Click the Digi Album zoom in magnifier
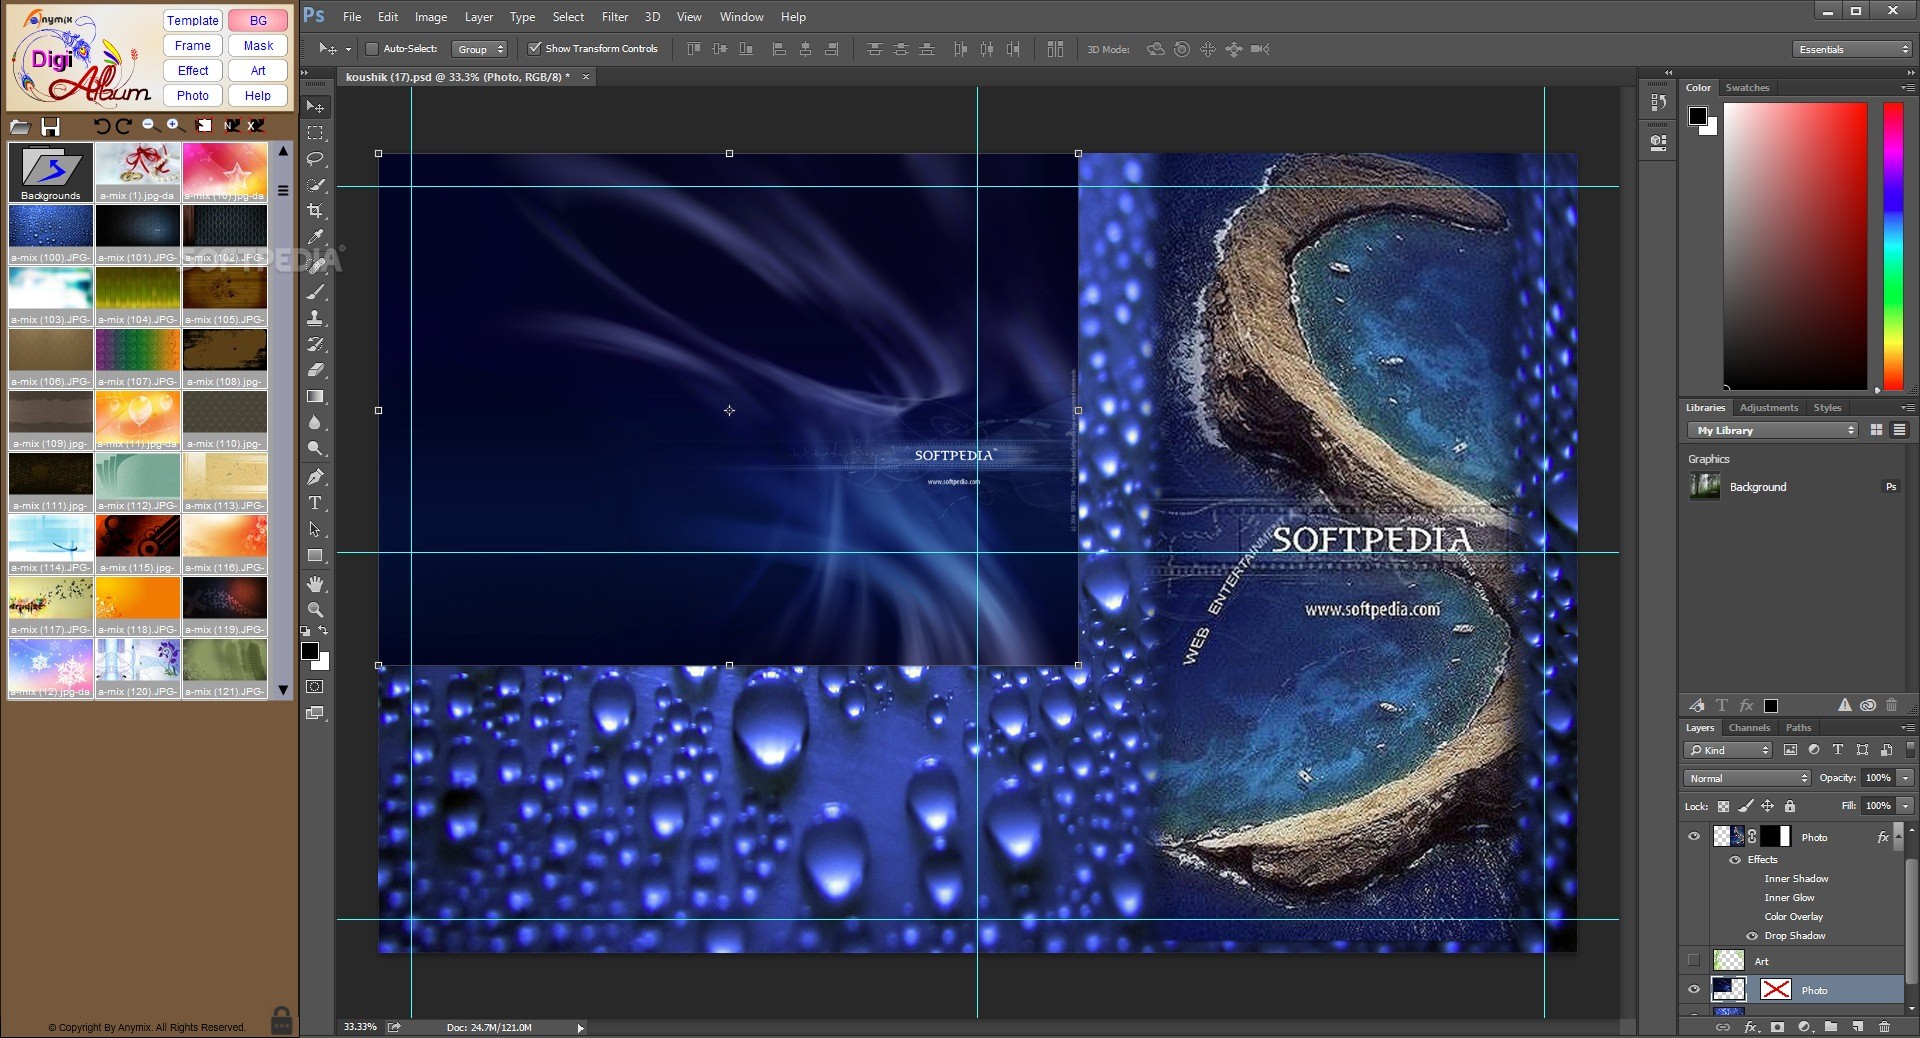The image size is (1920, 1038). point(174,125)
